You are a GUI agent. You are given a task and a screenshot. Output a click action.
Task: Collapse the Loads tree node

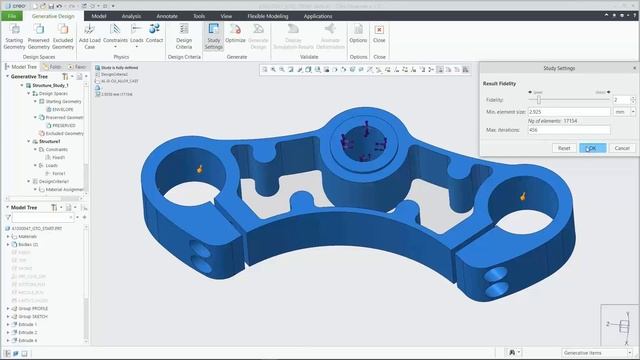pos(35,165)
